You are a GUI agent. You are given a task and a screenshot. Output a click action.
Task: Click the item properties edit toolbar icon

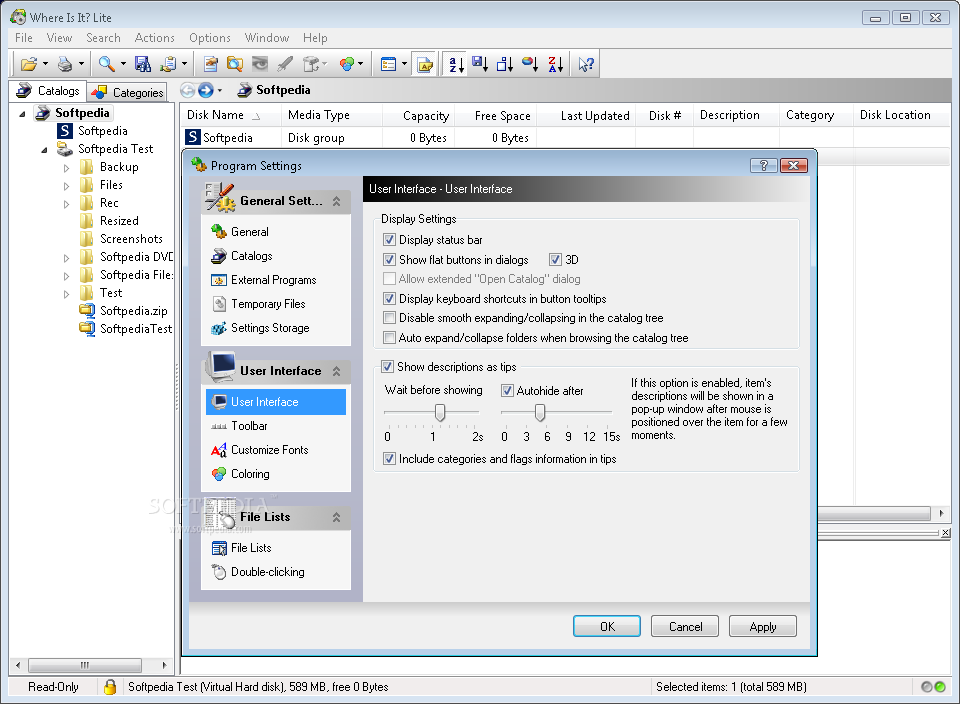211,64
